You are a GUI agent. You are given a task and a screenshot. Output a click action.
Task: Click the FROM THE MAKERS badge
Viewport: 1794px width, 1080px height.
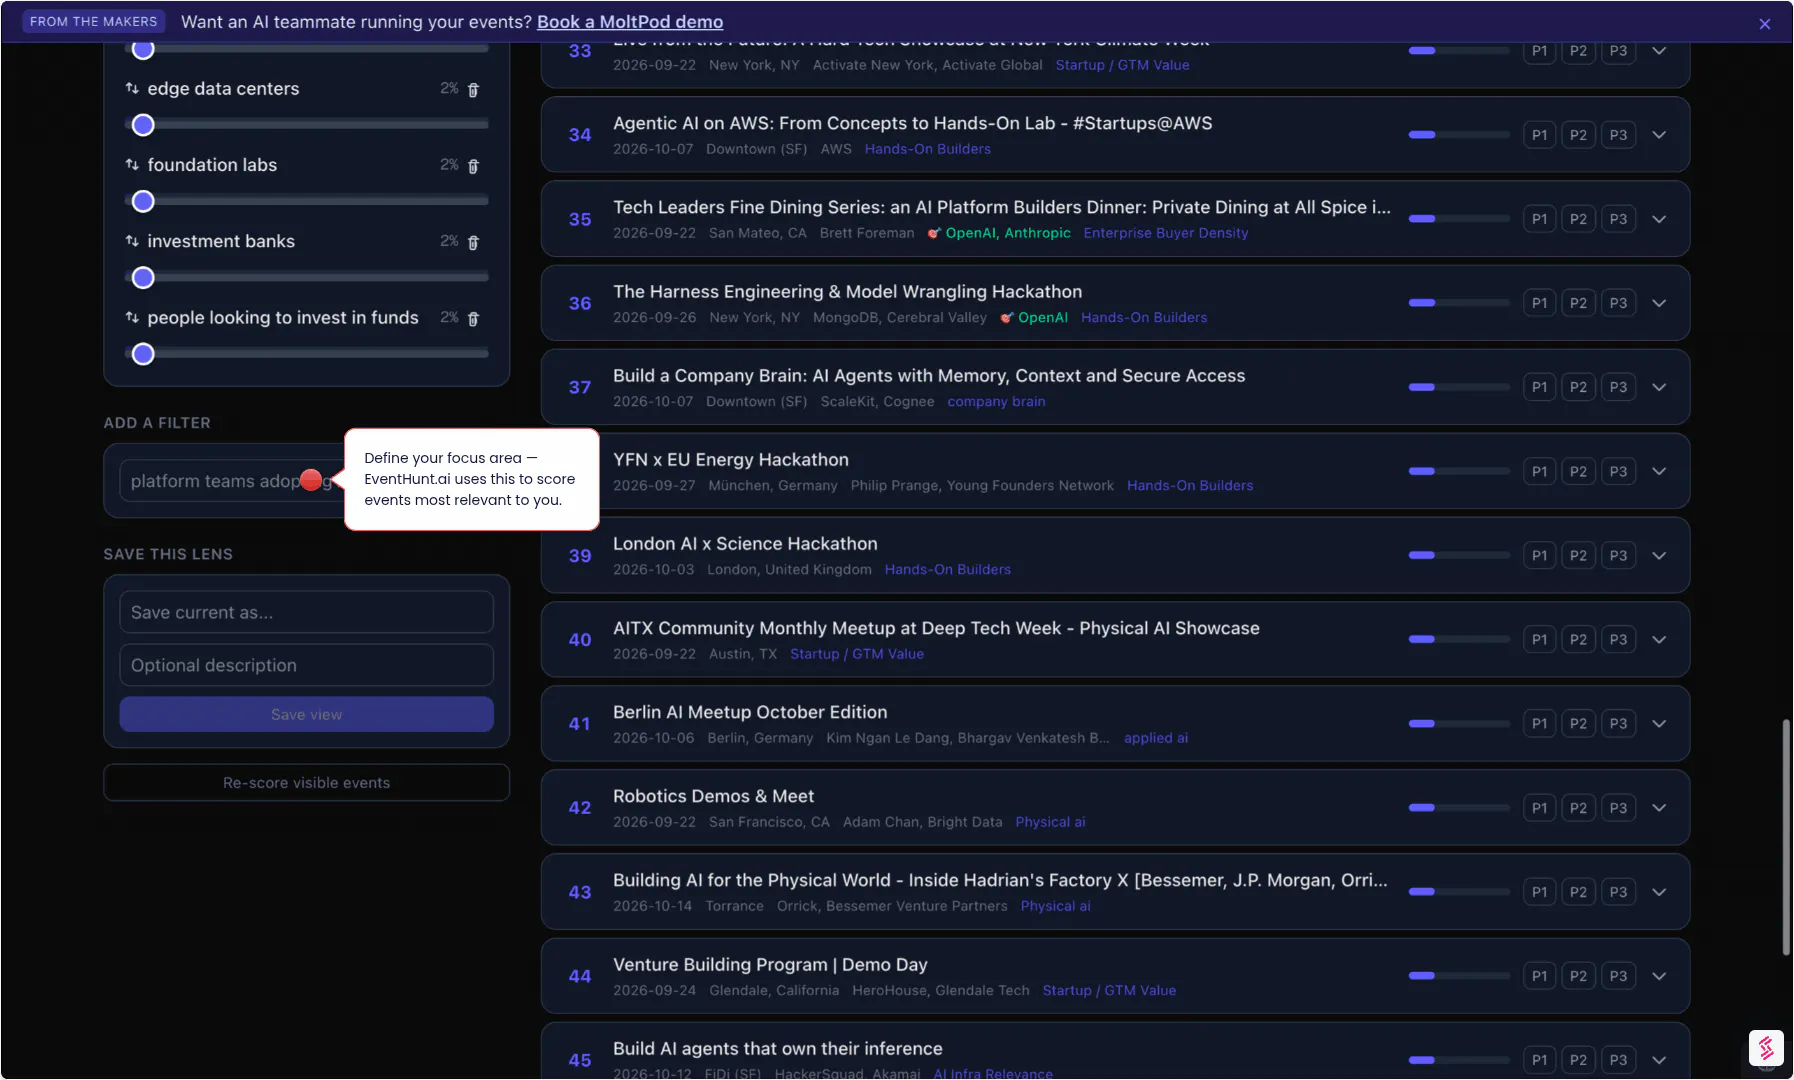94,21
